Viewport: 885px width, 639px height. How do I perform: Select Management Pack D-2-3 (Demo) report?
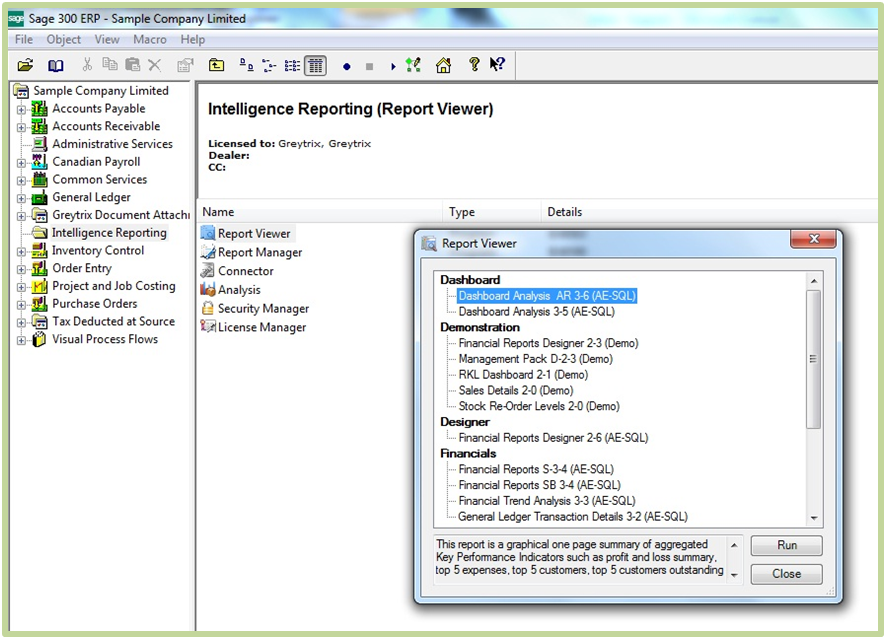pyautogui.click(x=535, y=359)
